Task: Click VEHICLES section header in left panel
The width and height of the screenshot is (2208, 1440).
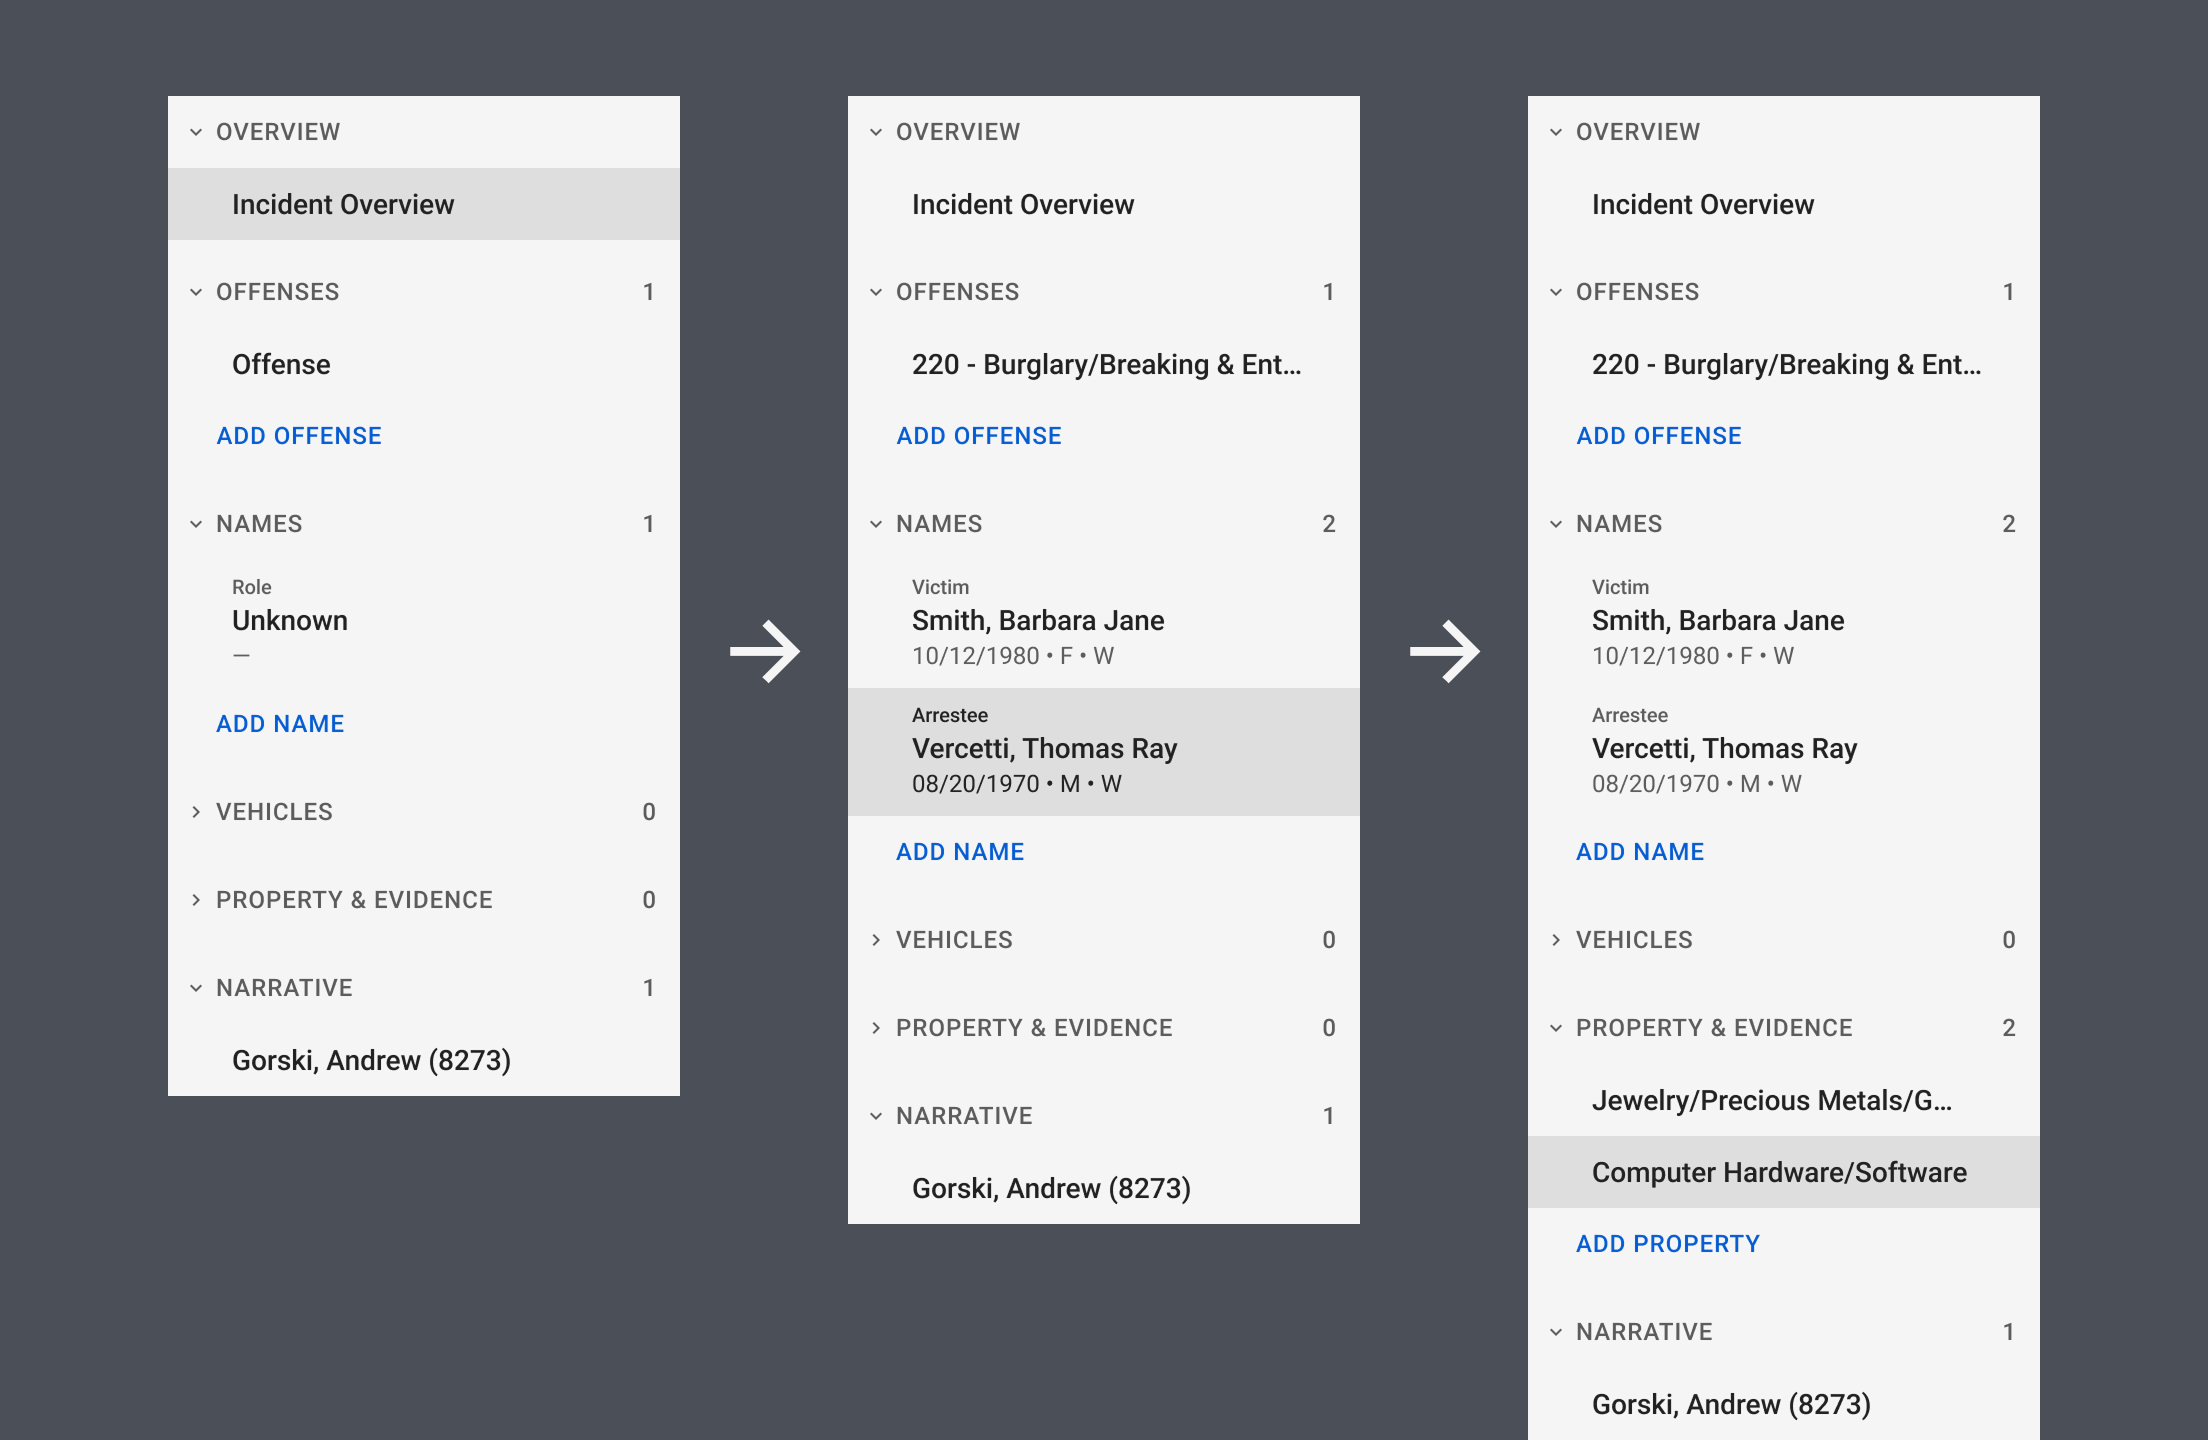Action: (x=424, y=812)
